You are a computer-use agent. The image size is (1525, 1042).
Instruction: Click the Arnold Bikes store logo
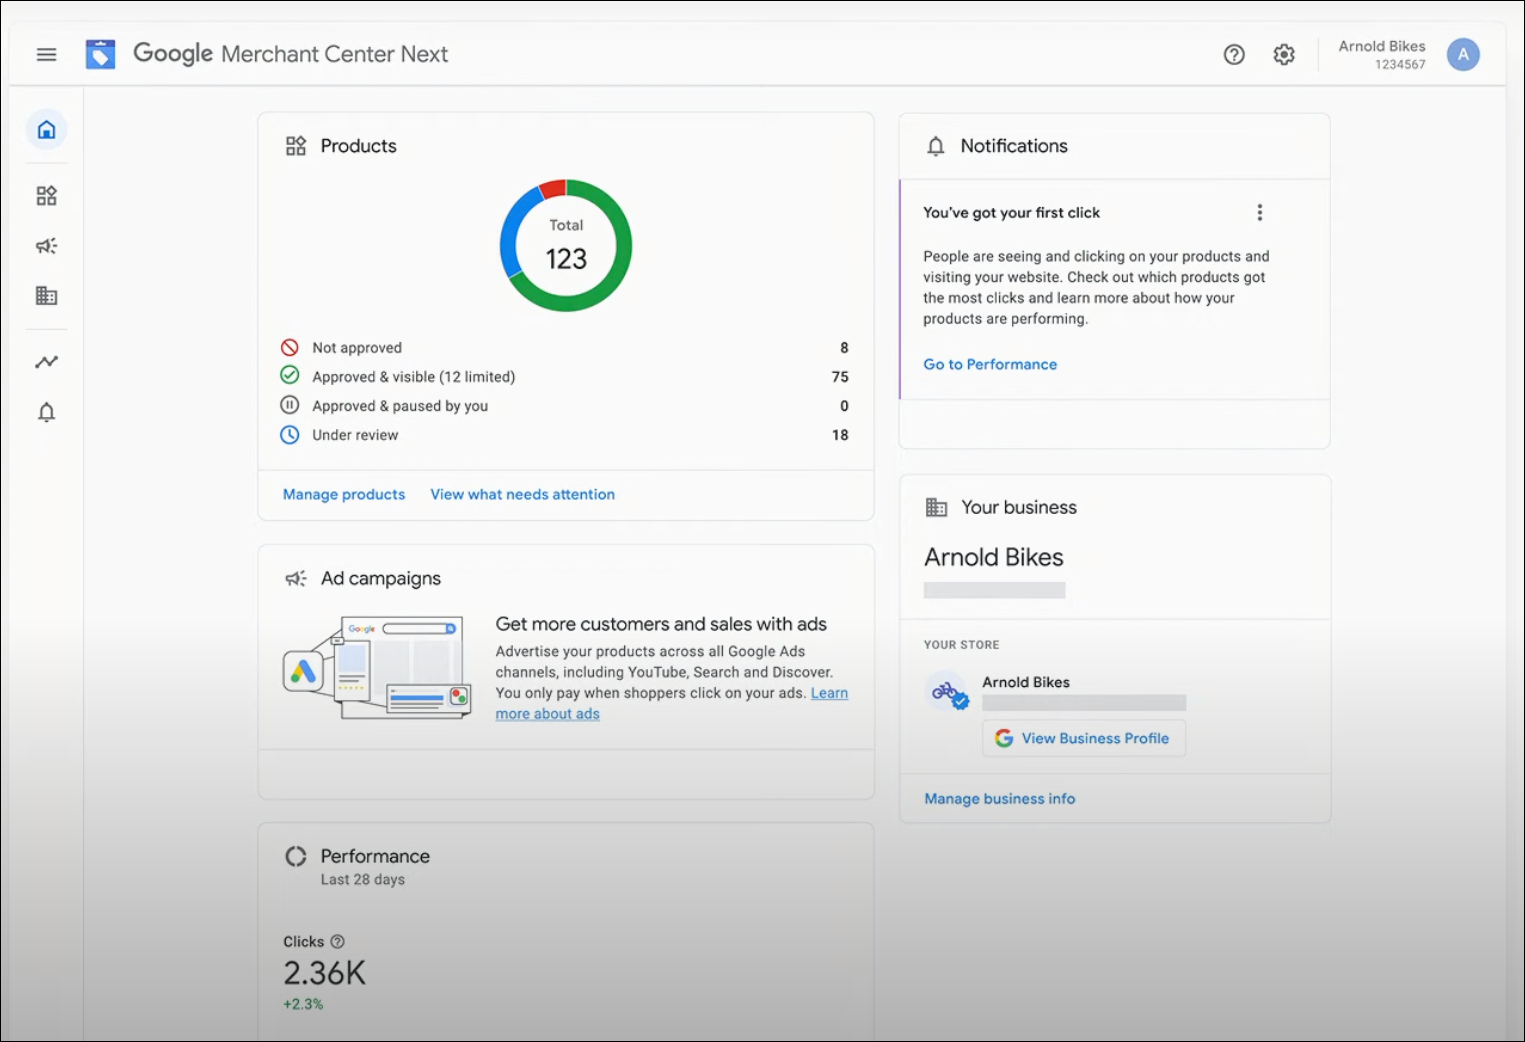click(x=948, y=691)
